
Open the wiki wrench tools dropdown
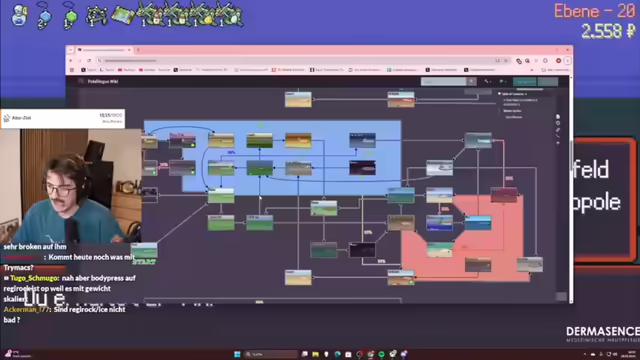point(487,82)
